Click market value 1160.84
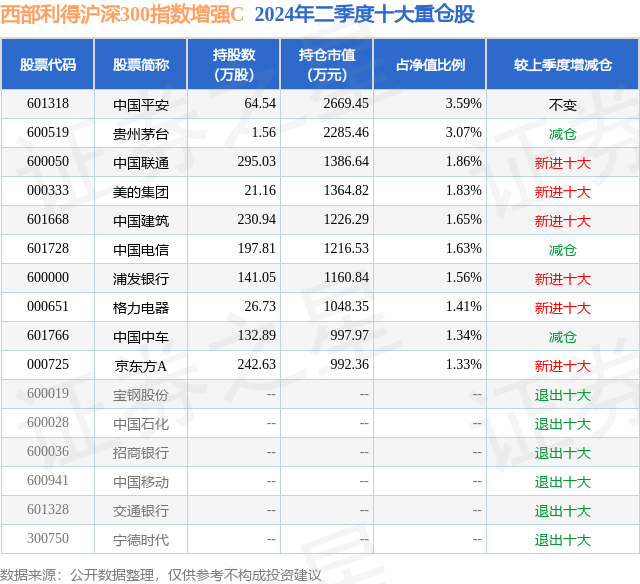640x584 pixels. (346, 278)
